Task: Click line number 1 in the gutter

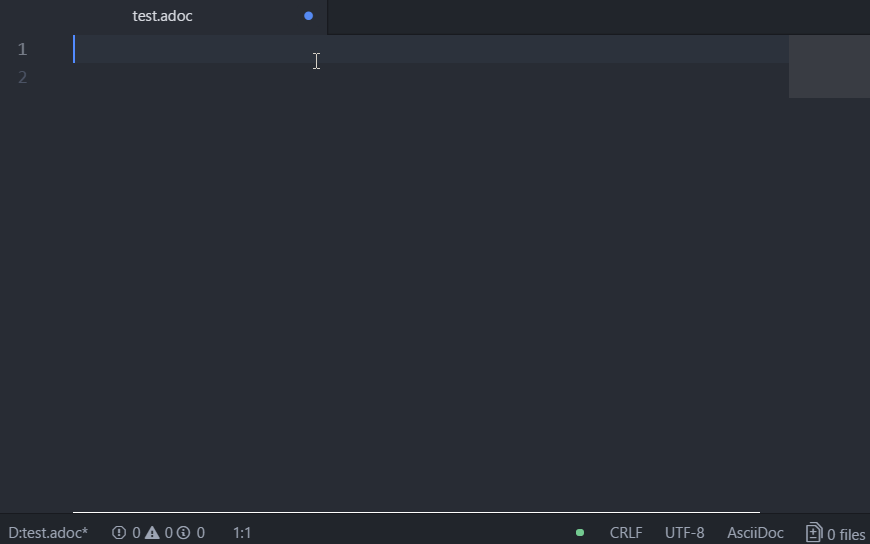Action: (x=22, y=49)
